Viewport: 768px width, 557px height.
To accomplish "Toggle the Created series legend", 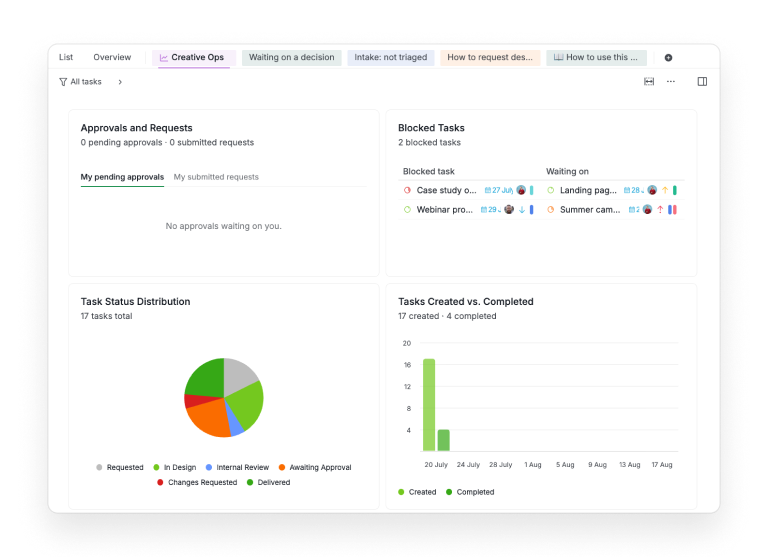I will point(417,492).
